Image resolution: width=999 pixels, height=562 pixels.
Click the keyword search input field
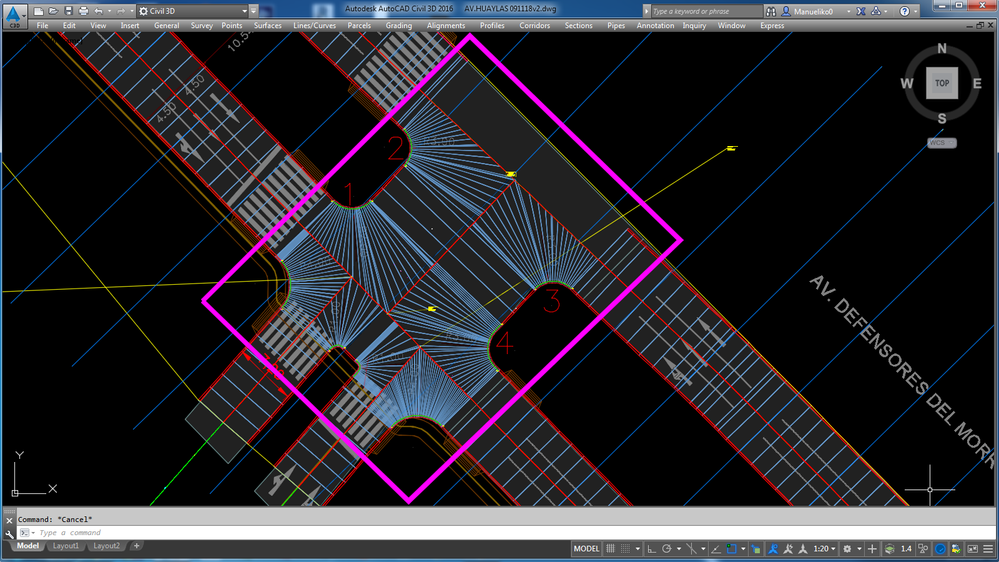click(706, 11)
